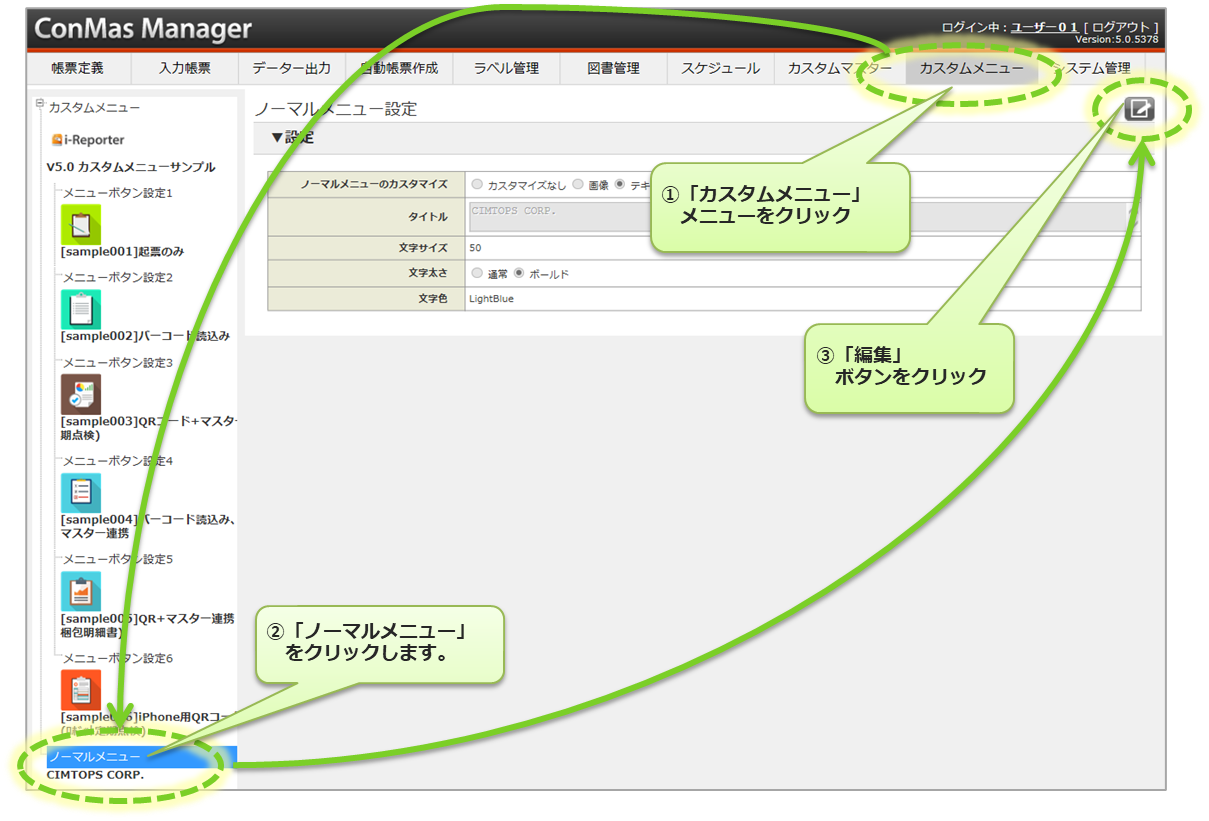The image size is (1209, 821).
Task: Click the edit pencil button at top right
Action: click(x=1139, y=110)
